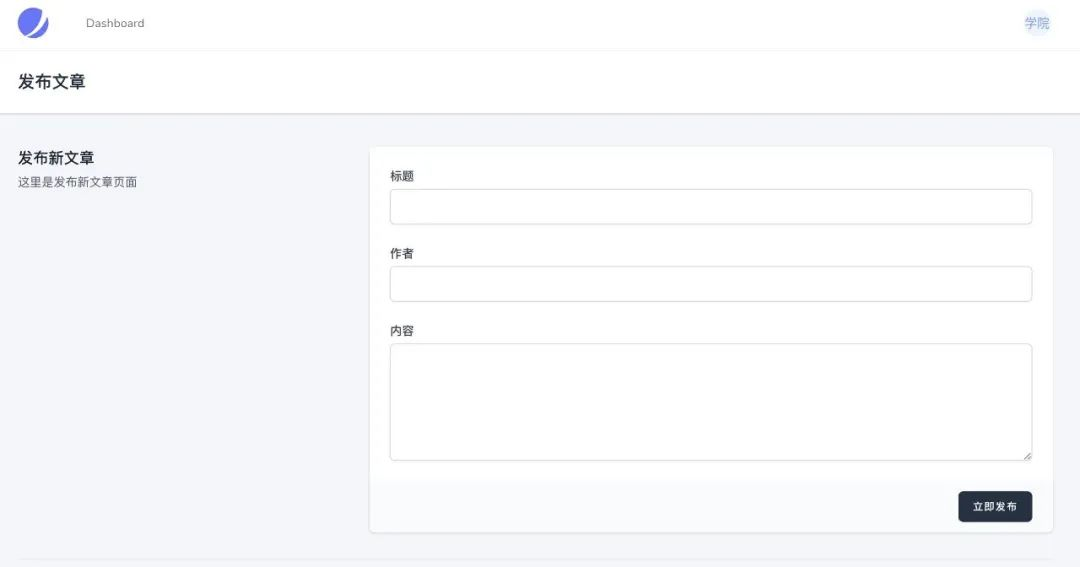Click the 标题 field label

(402, 176)
